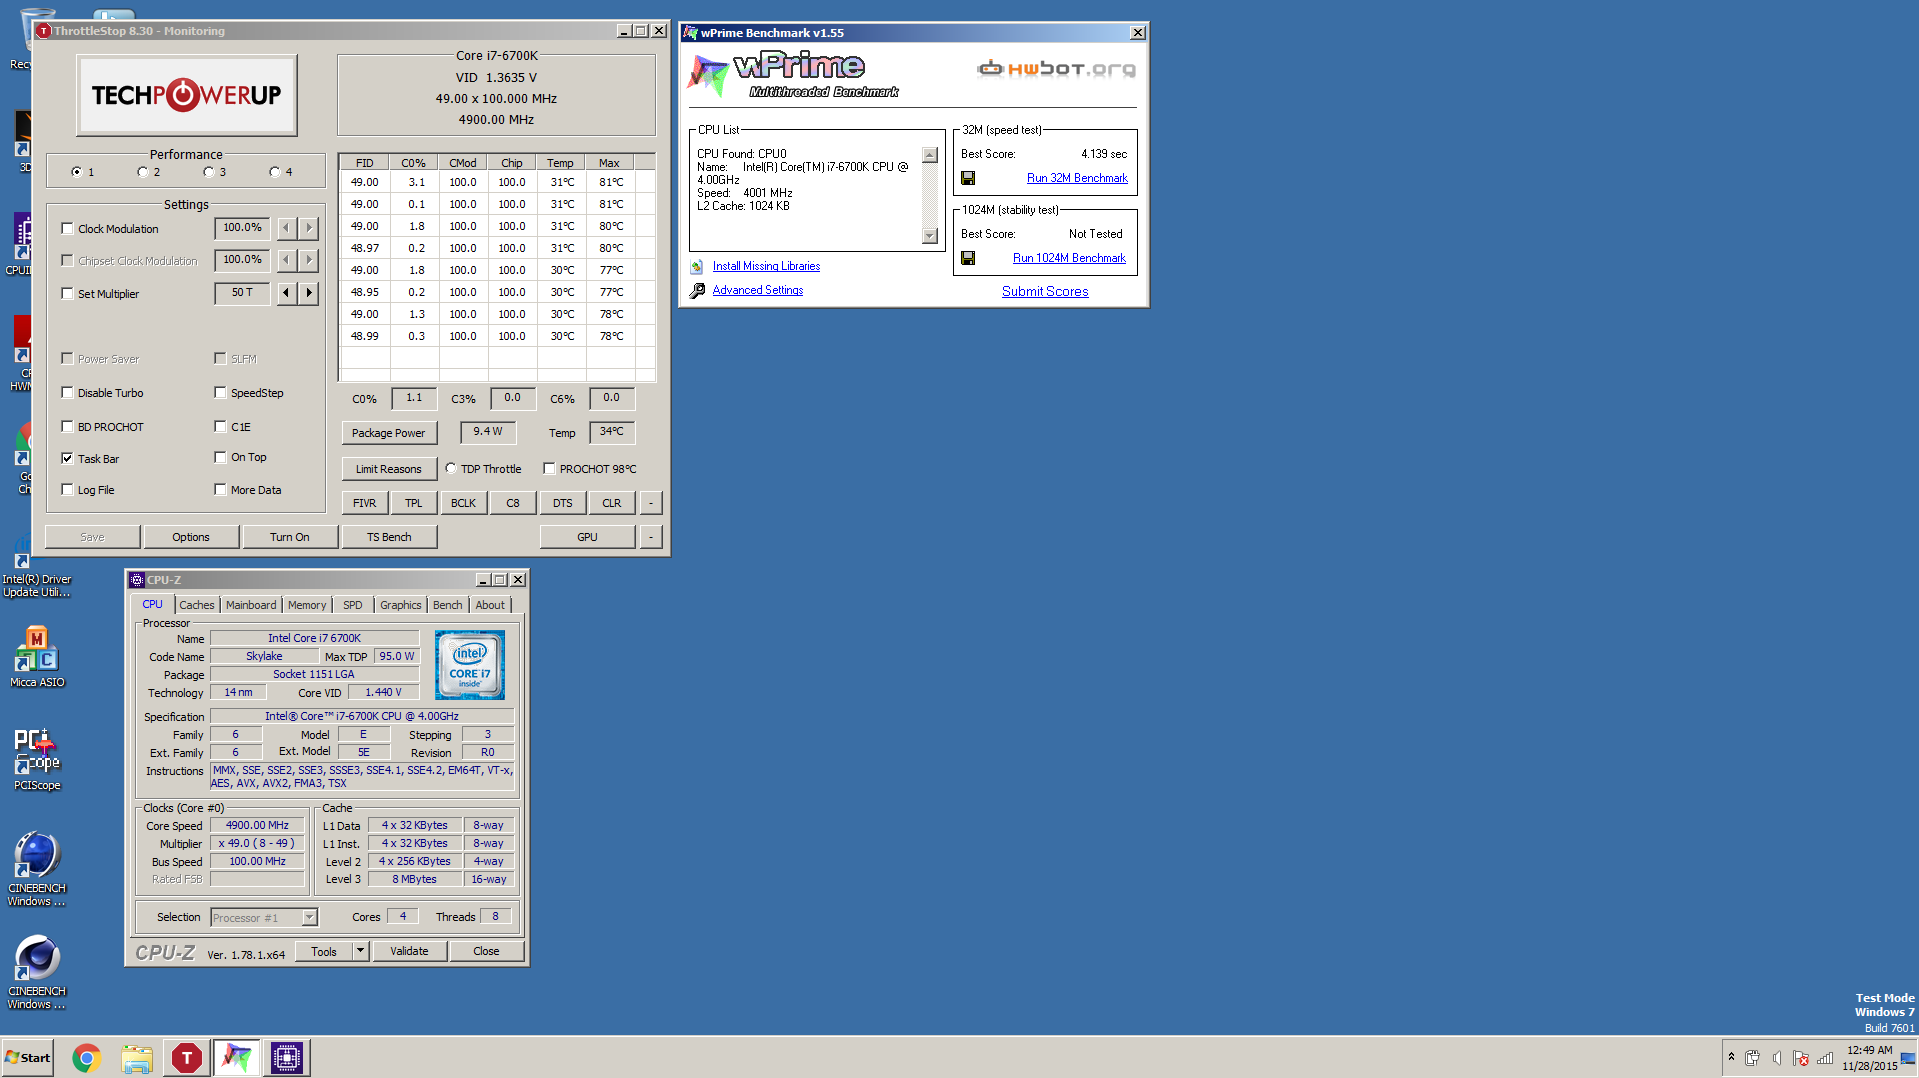Select Performance profile 1 radio button
Image resolution: width=1919 pixels, height=1078 pixels.
[76, 172]
